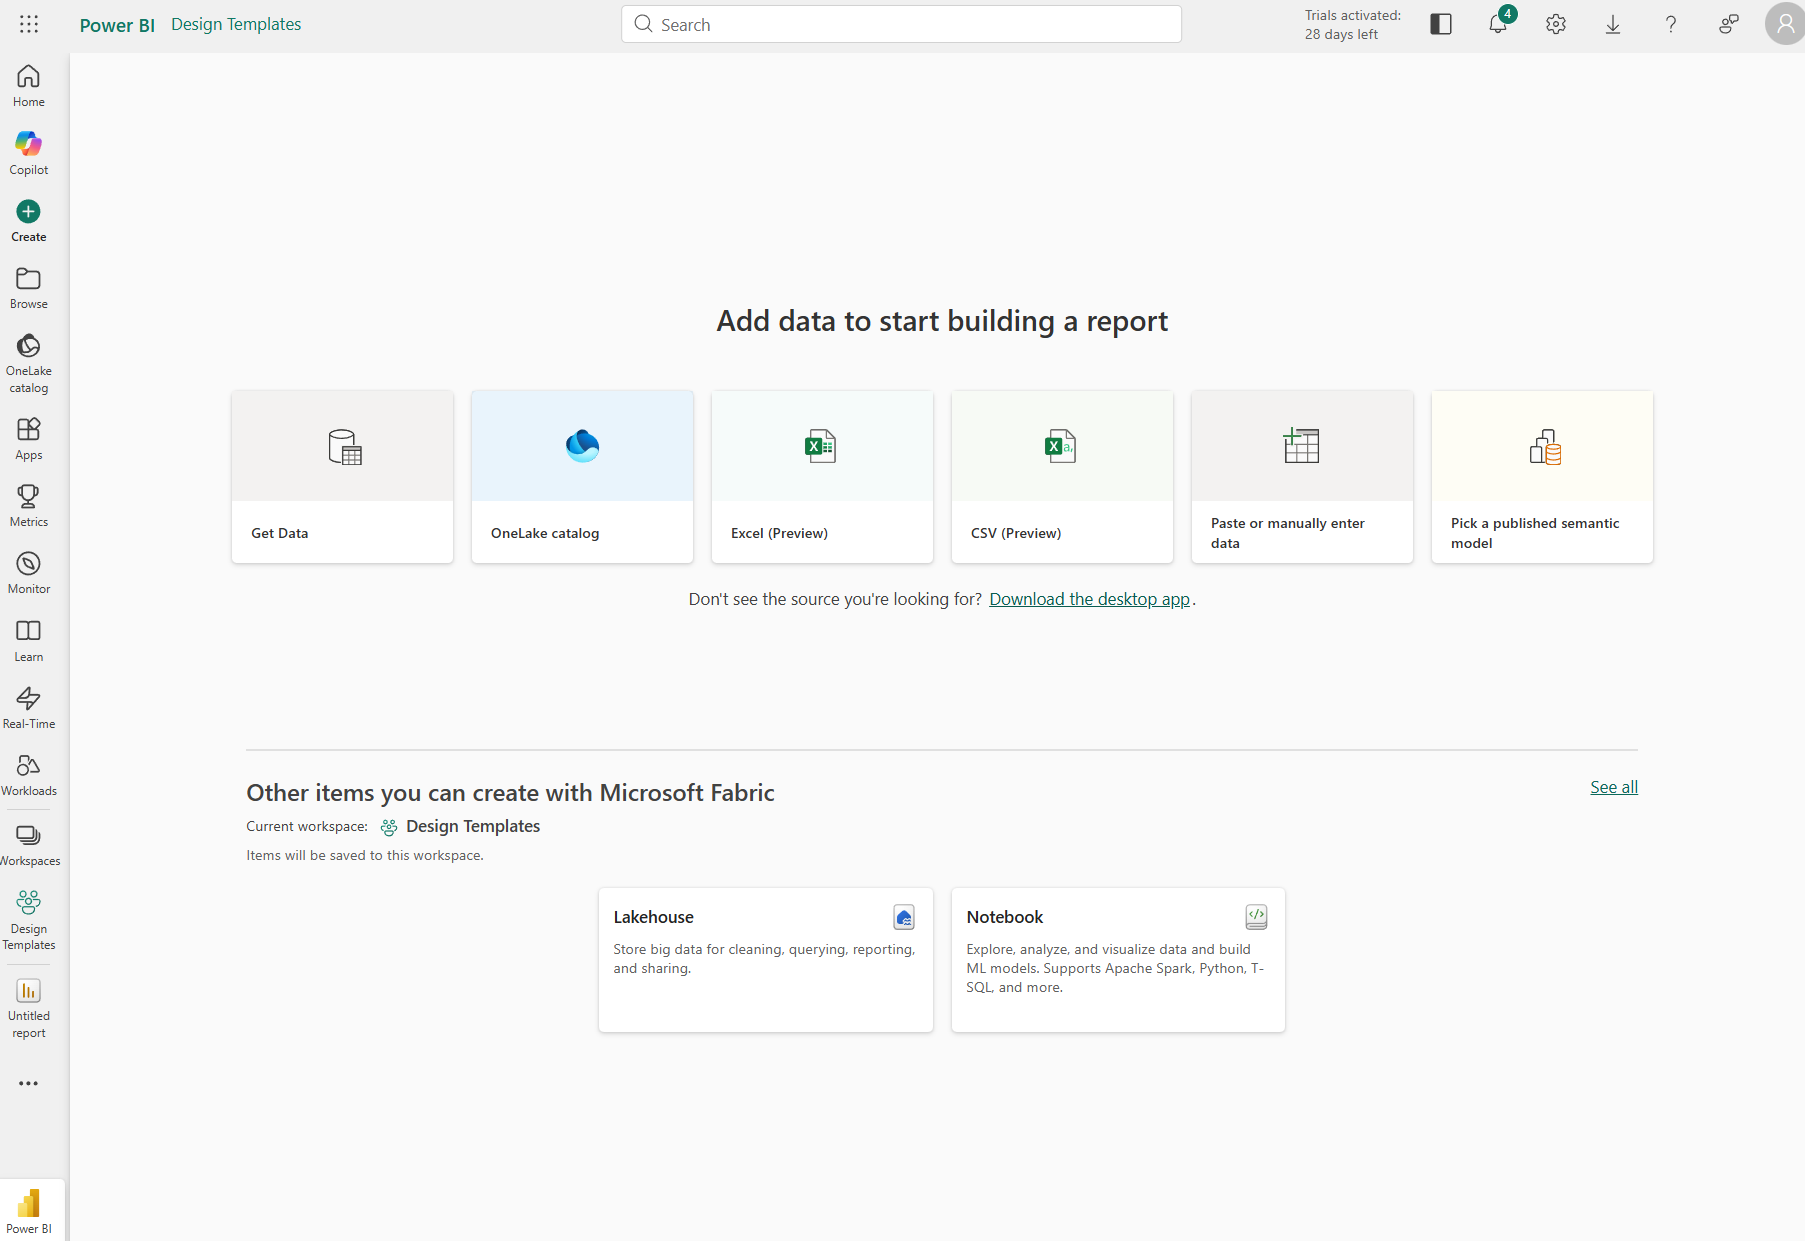Open Browse in the left navigation
The image size is (1805, 1241).
click(29, 288)
